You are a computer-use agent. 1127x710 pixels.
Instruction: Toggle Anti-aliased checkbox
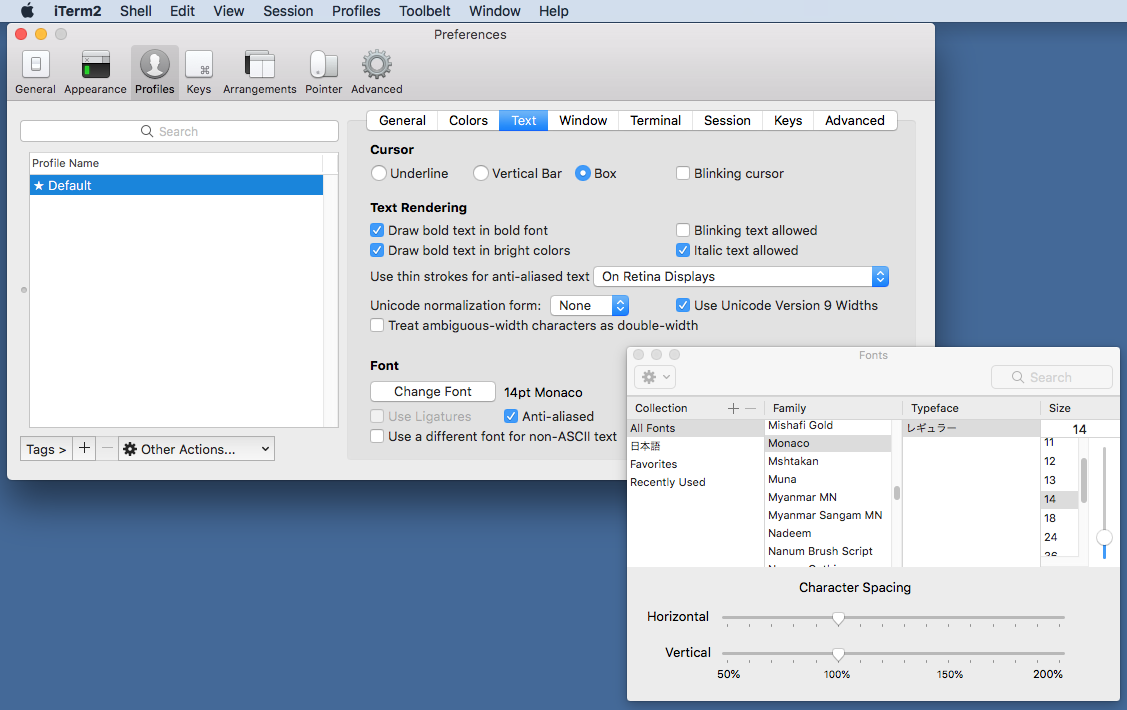pos(511,416)
